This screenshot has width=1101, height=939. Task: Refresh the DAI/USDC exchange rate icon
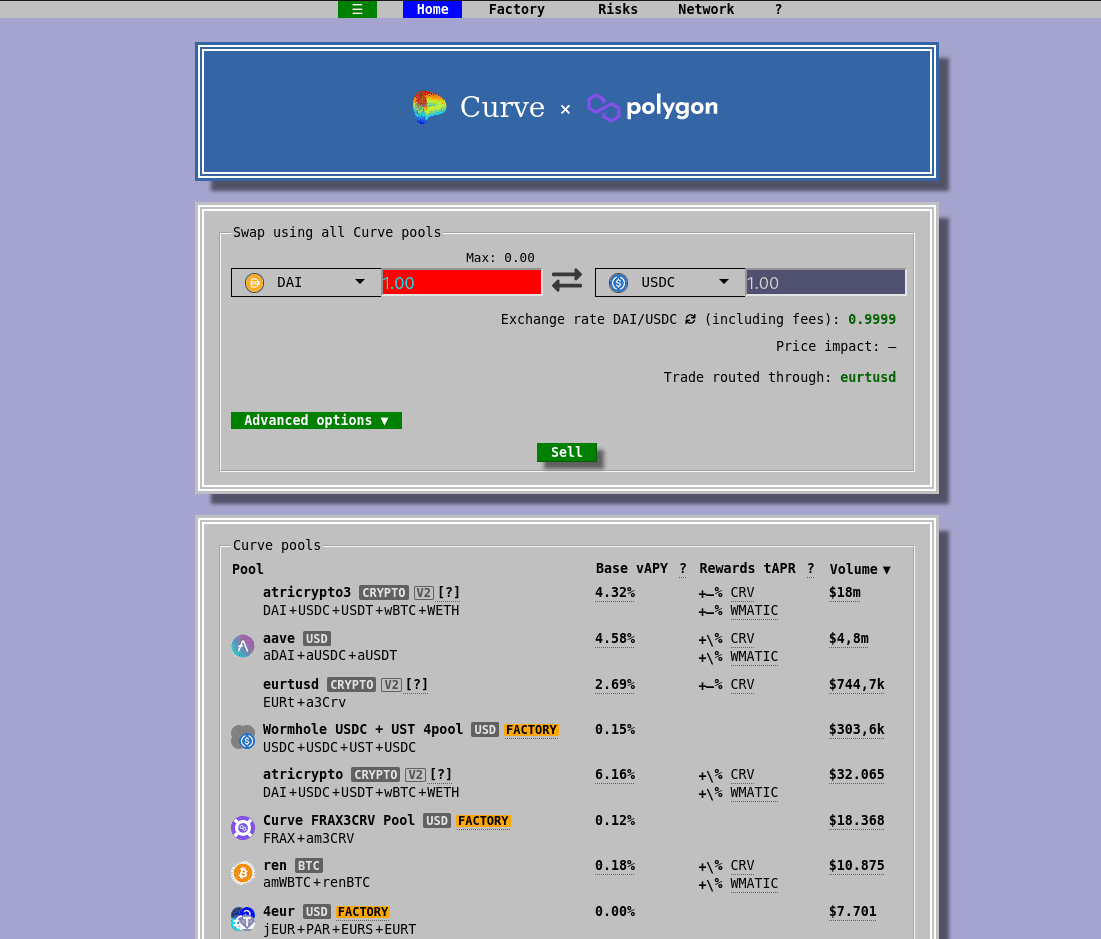(x=690, y=320)
